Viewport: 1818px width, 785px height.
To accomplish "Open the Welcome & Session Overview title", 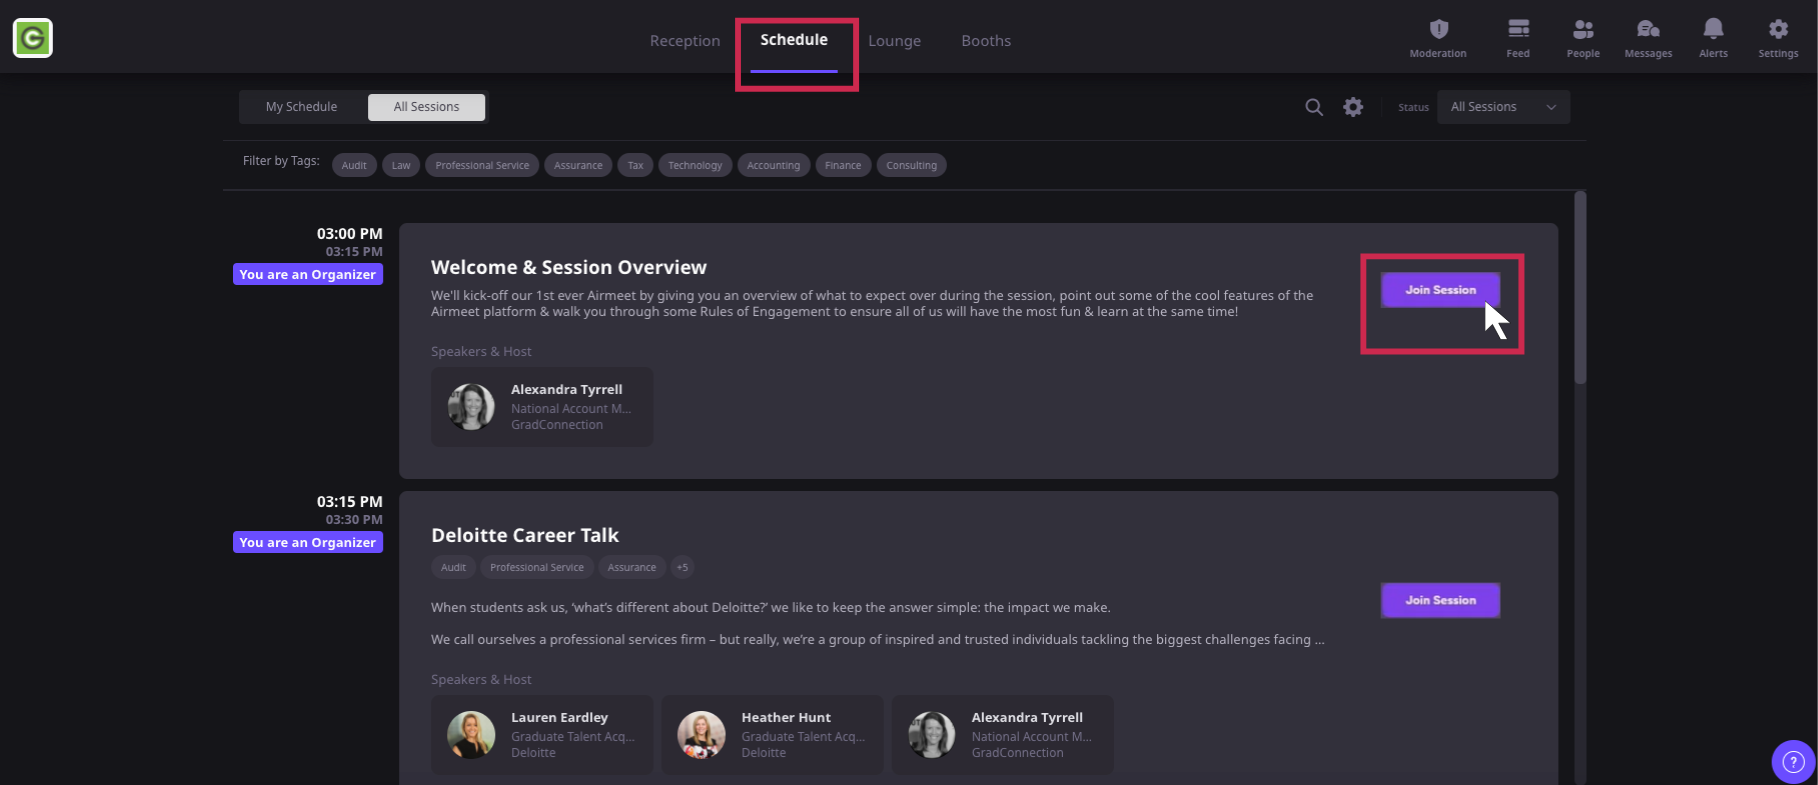I will click(x=568, y=267).
